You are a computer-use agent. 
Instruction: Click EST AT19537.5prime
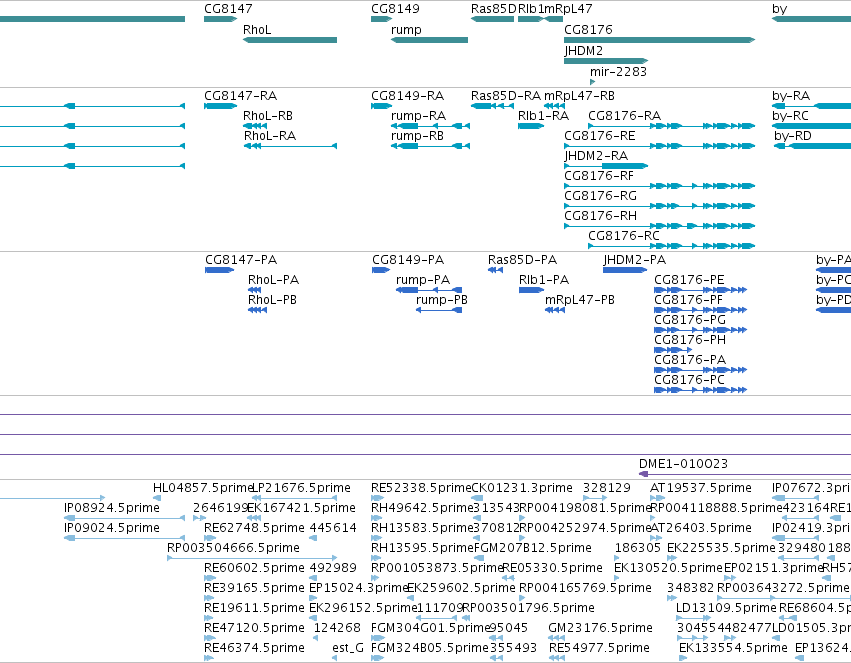click(657, 498)
